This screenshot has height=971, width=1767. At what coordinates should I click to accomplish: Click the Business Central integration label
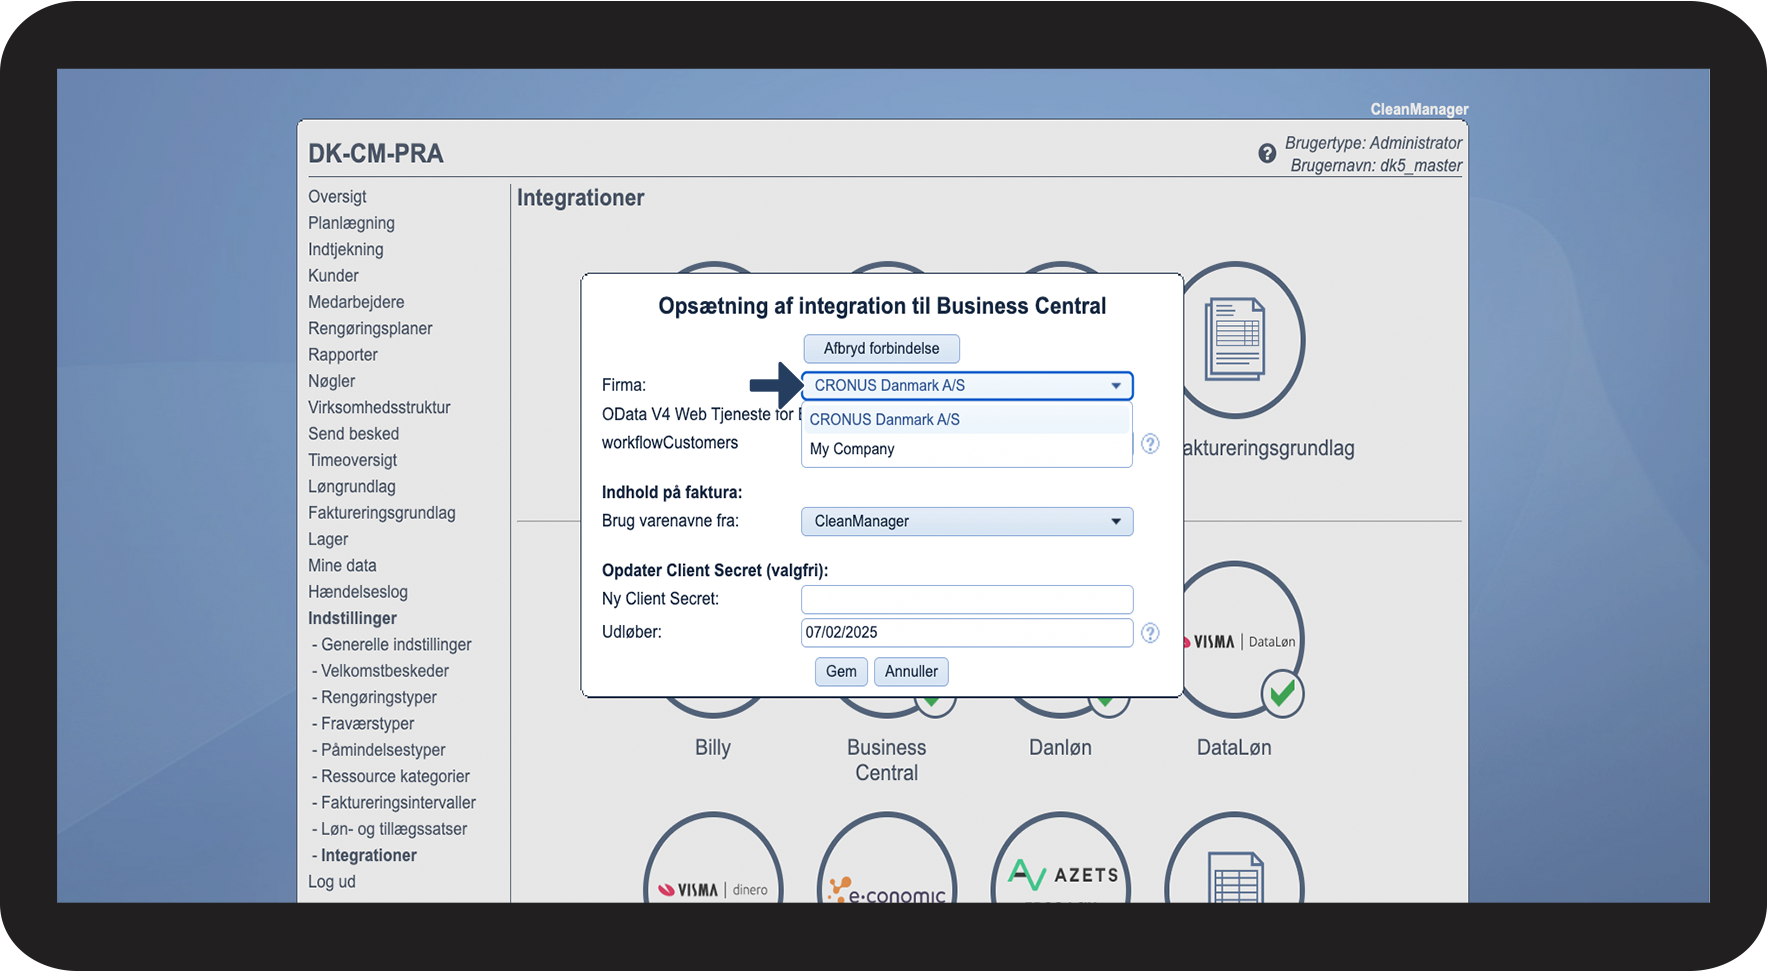tap(887, 761)
